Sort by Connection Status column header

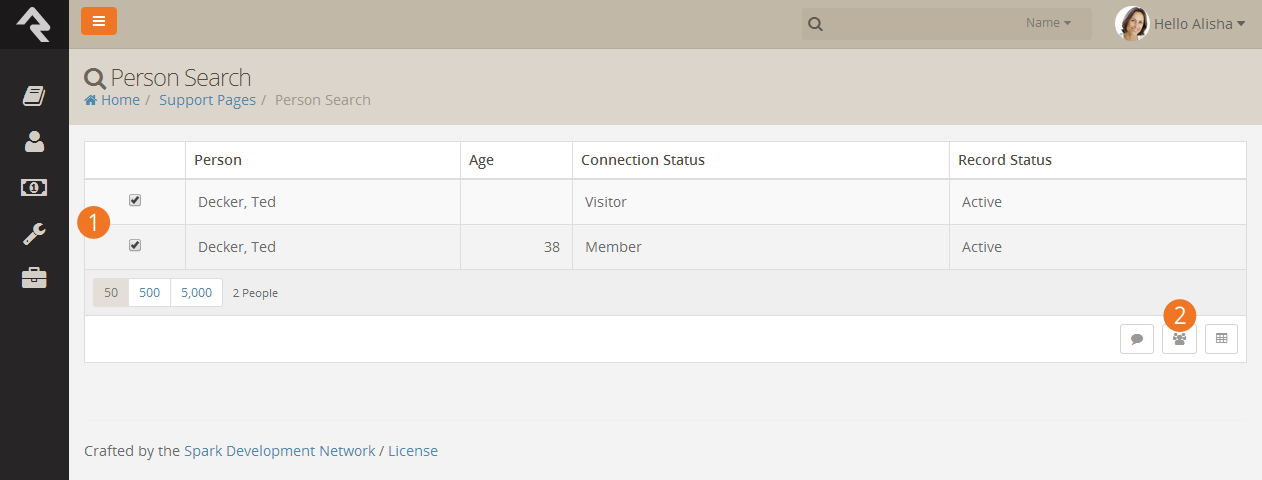tap(643, 160)
